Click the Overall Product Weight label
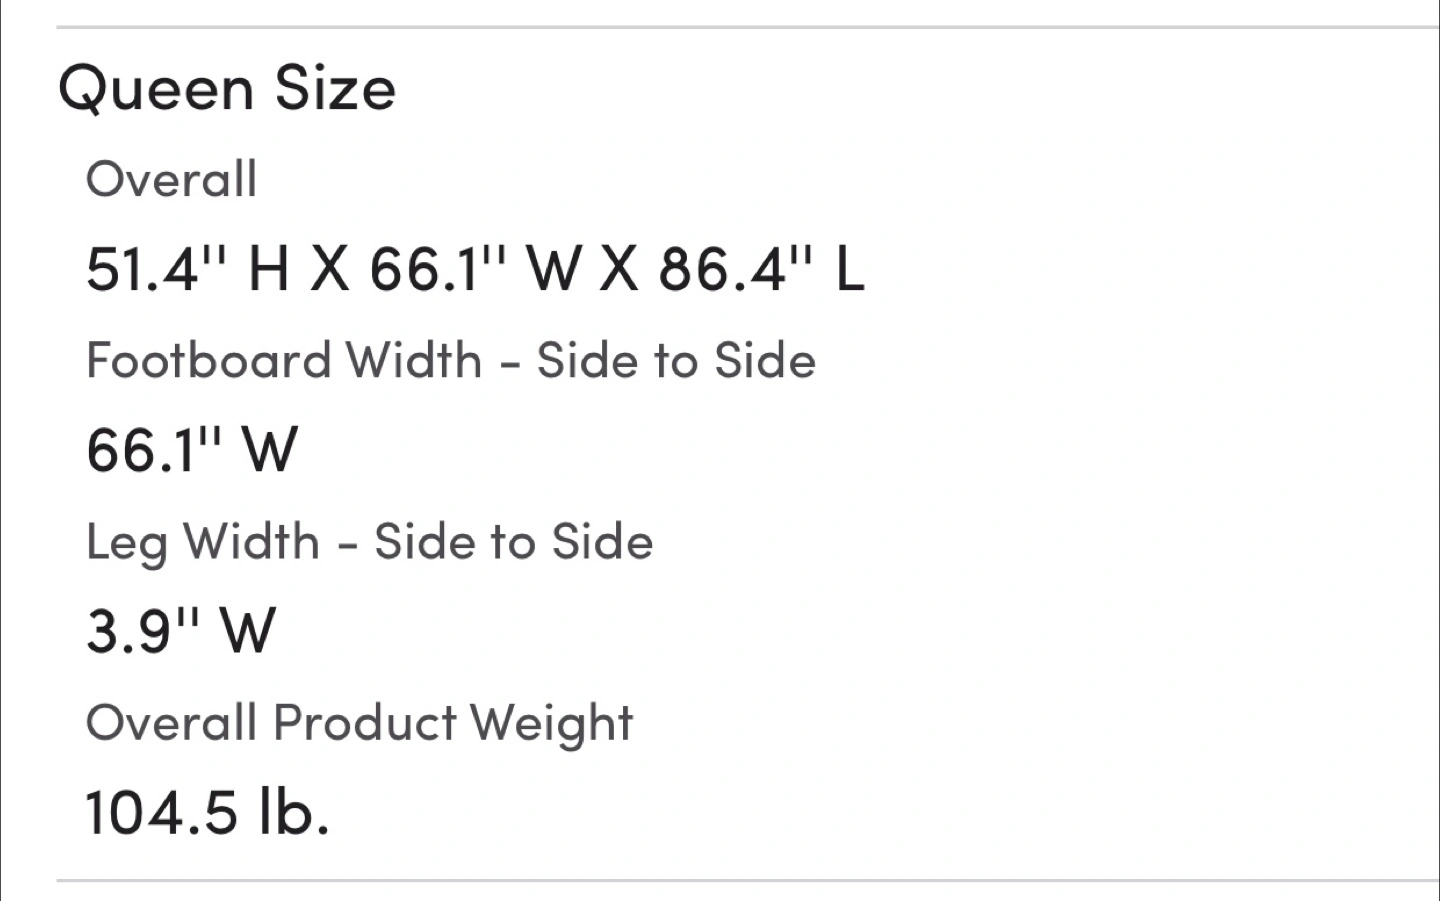 coord(360,723)
